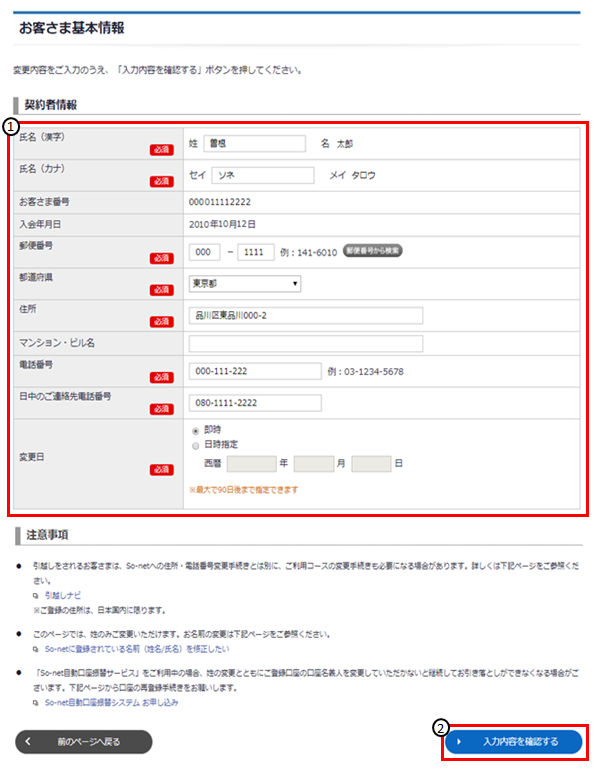600x782 pixels.
Task: Click the 日中のご連絡先電話番号 input field
Action: 255,403
